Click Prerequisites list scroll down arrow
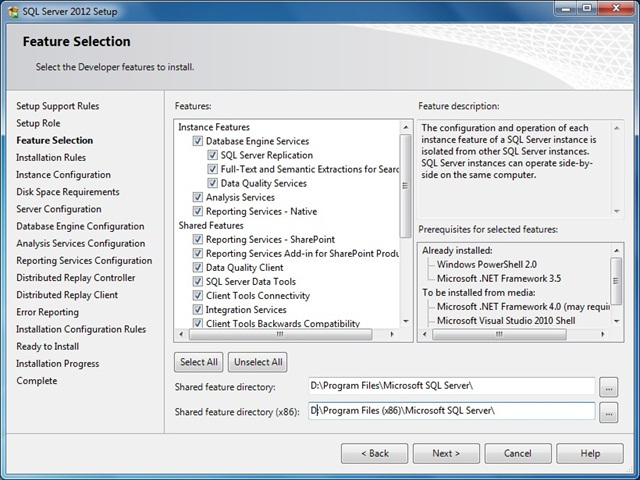The width and height of the screenshot is (640, 480). [x=617, y=321]
